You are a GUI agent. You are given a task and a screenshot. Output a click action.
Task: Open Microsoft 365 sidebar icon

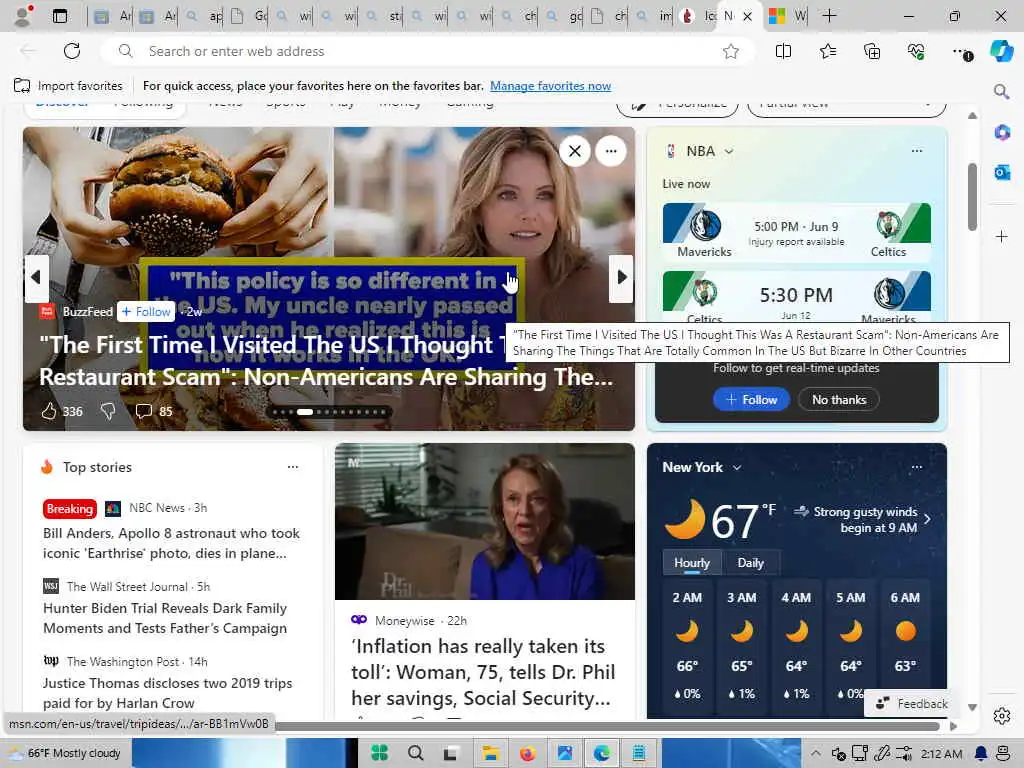[1001, 132]
